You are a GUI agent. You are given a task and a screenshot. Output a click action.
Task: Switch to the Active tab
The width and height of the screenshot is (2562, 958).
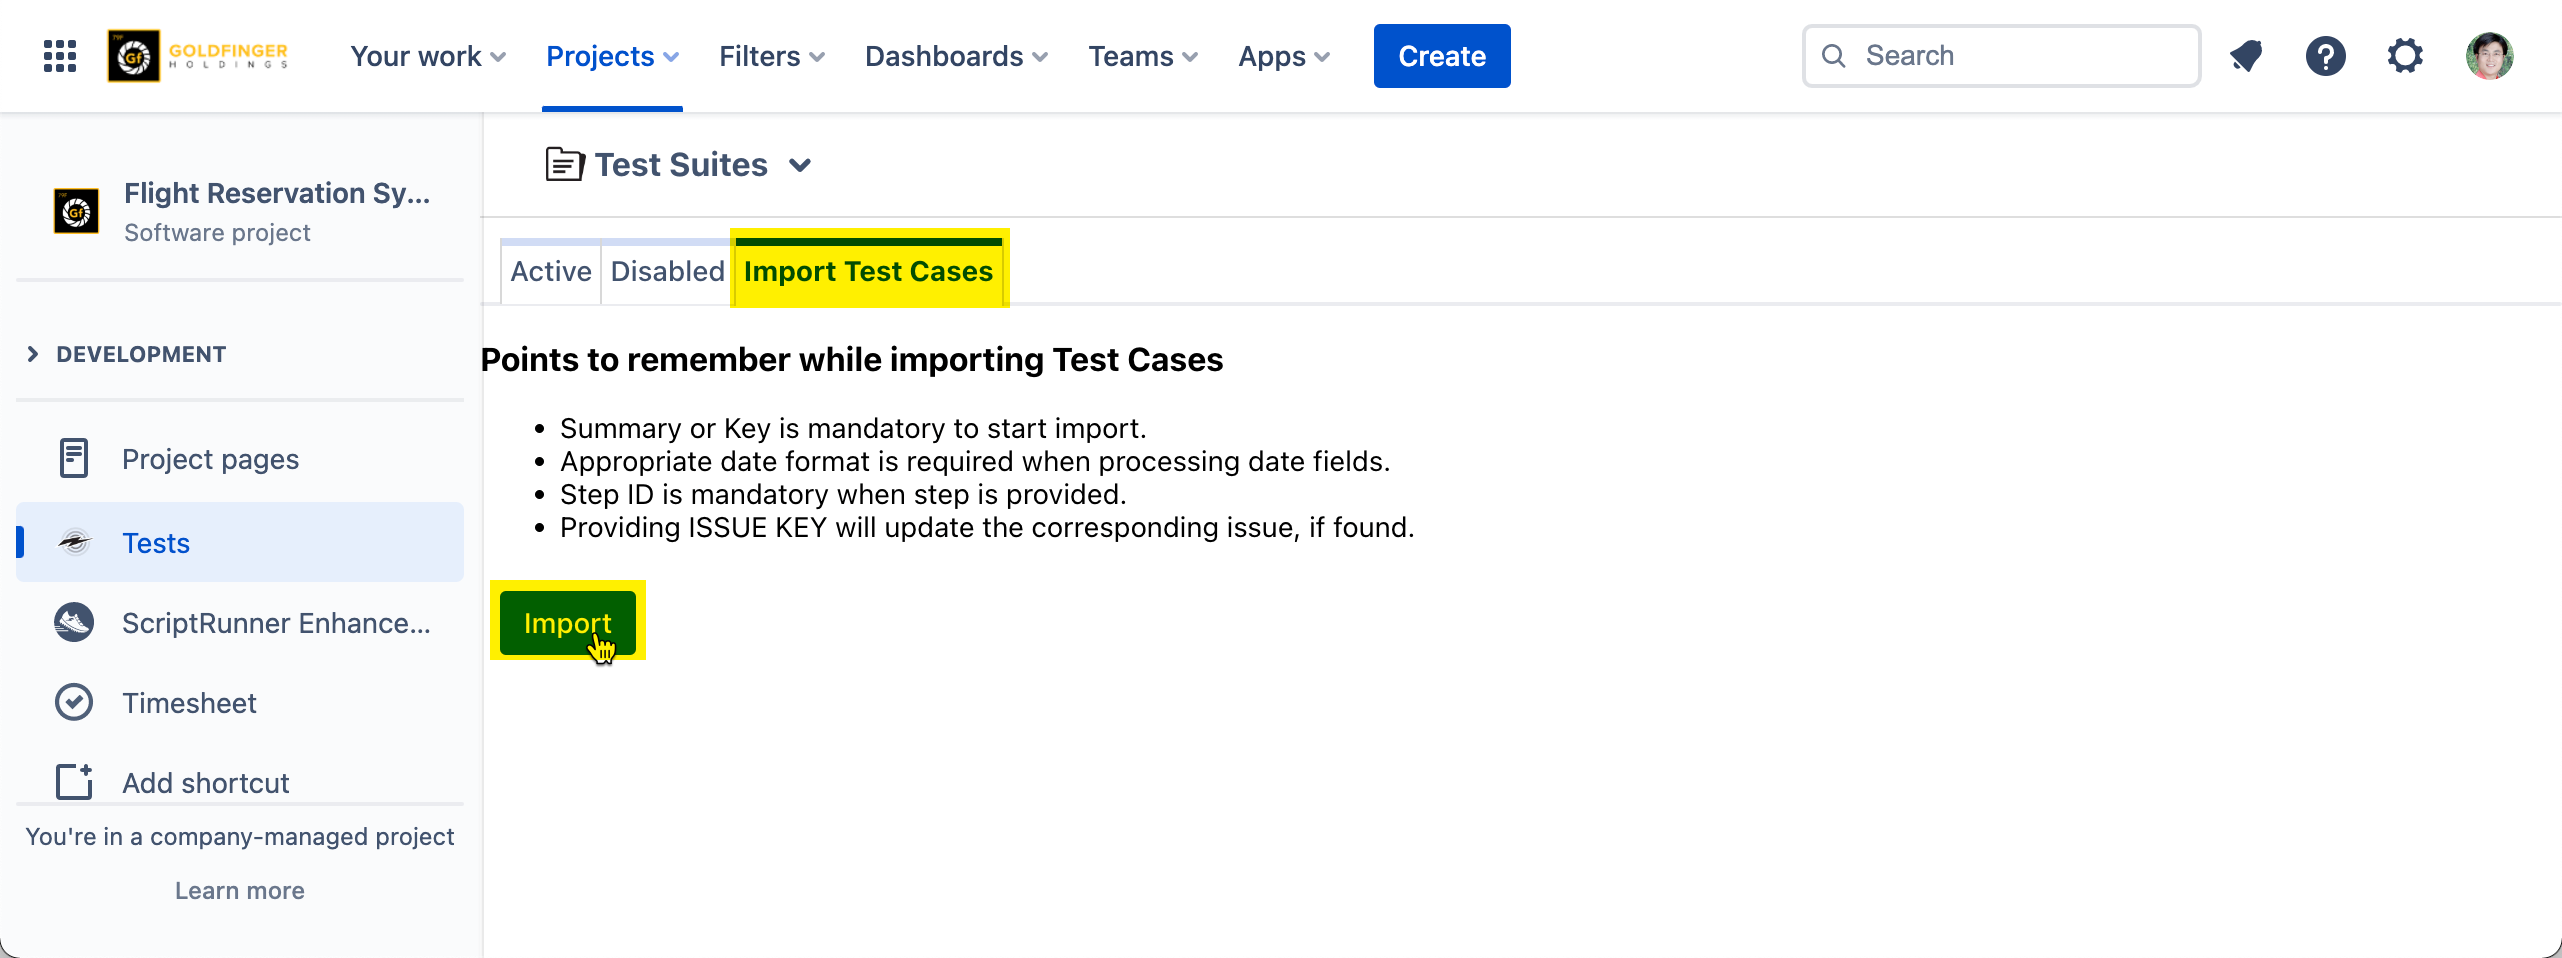tap(550, 271)
